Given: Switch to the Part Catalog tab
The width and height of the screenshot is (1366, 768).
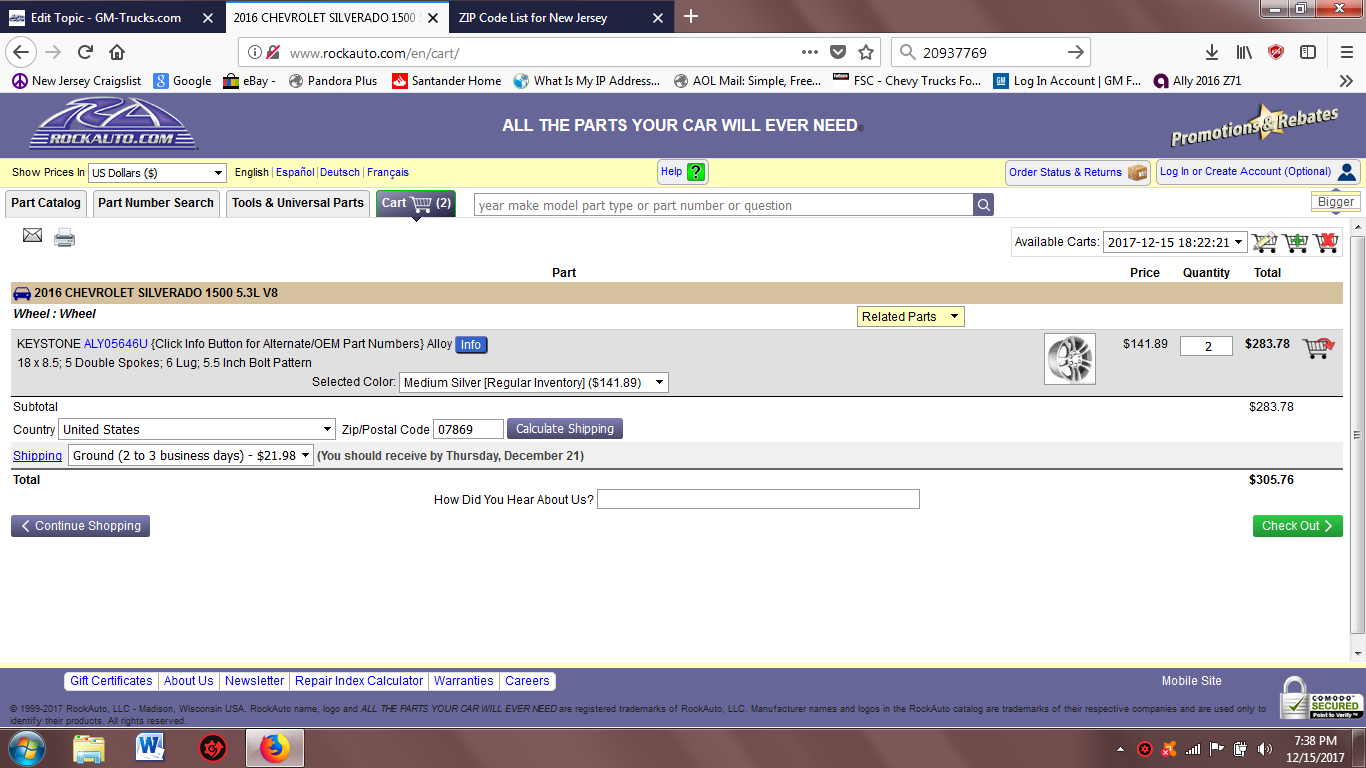Looking at the screenshot, I should (x=46, y=203).
